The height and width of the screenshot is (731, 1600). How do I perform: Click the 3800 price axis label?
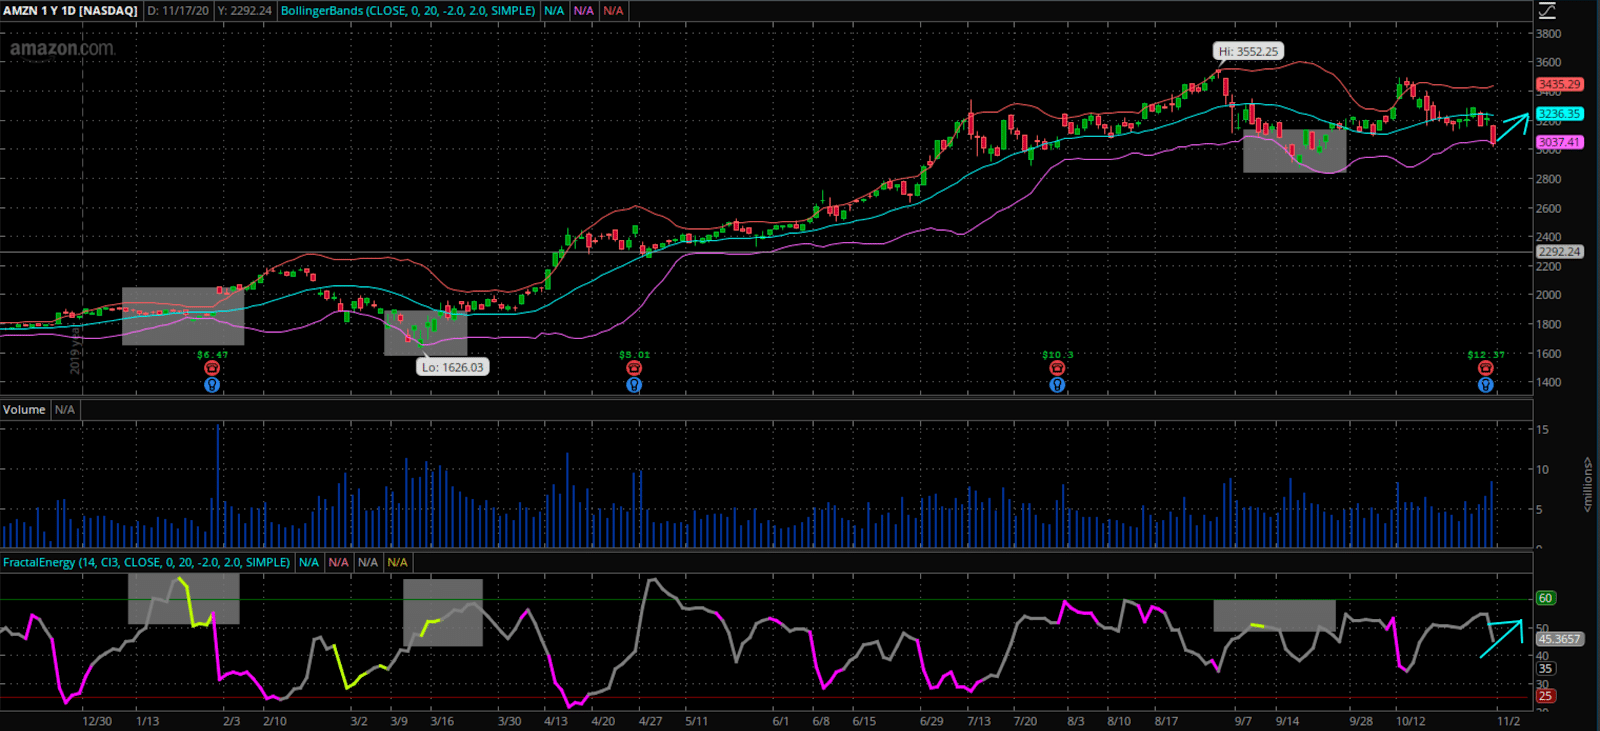click(1549, 34)
